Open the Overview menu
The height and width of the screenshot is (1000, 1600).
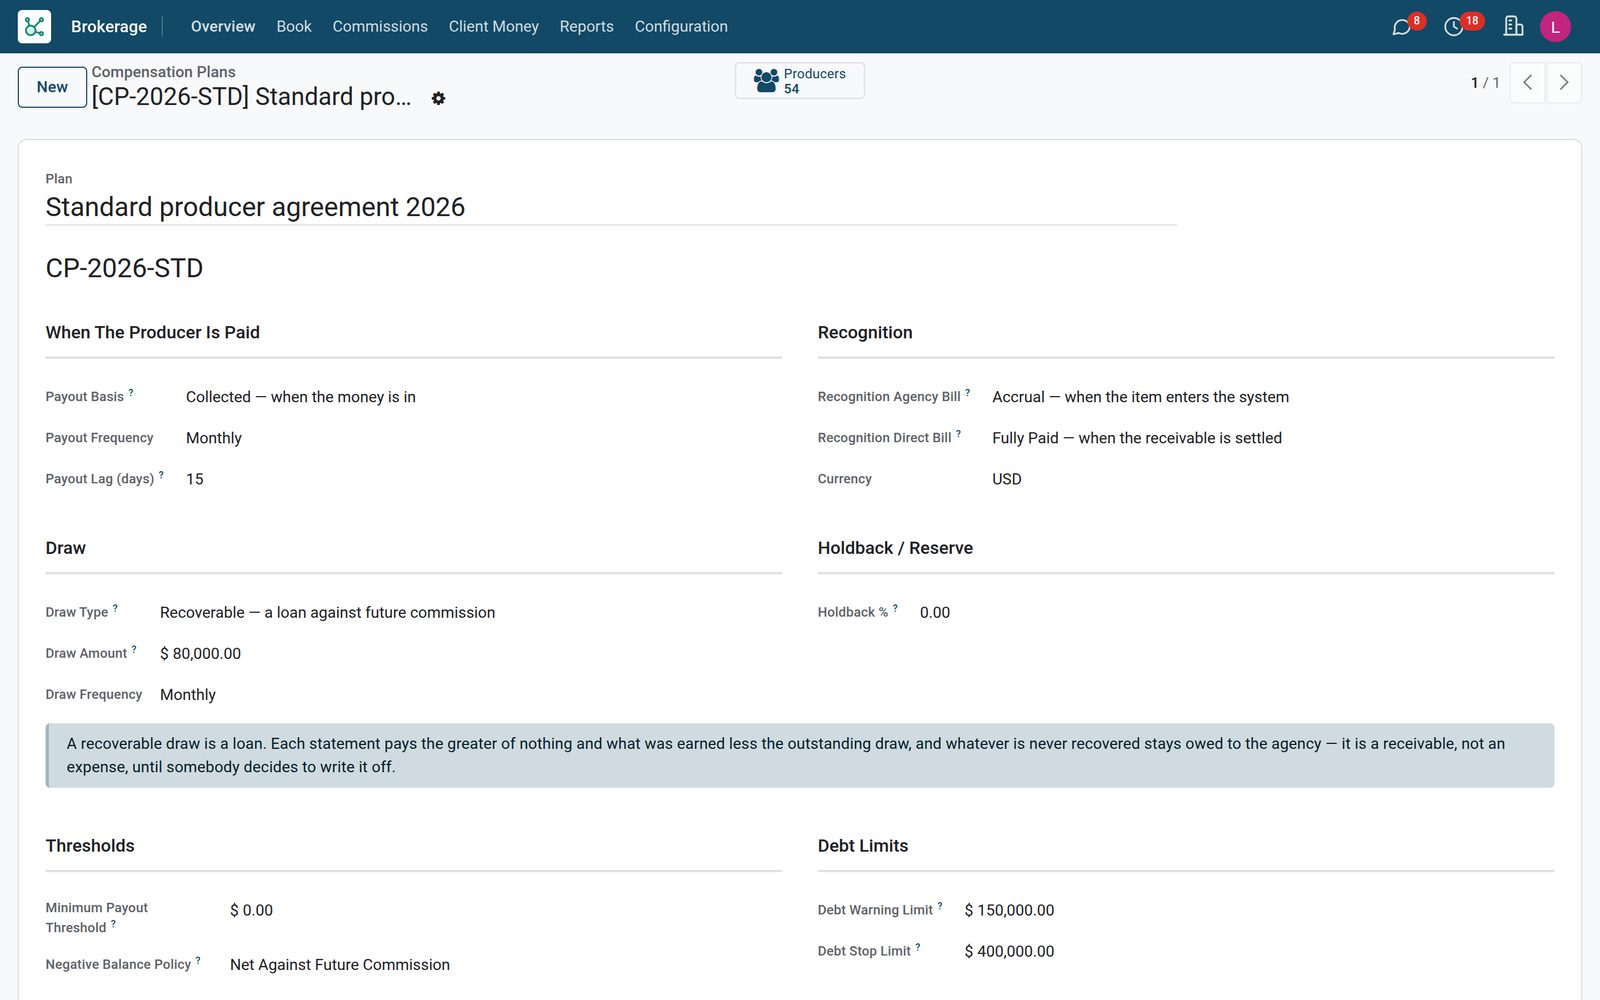(x=223, y=27)
